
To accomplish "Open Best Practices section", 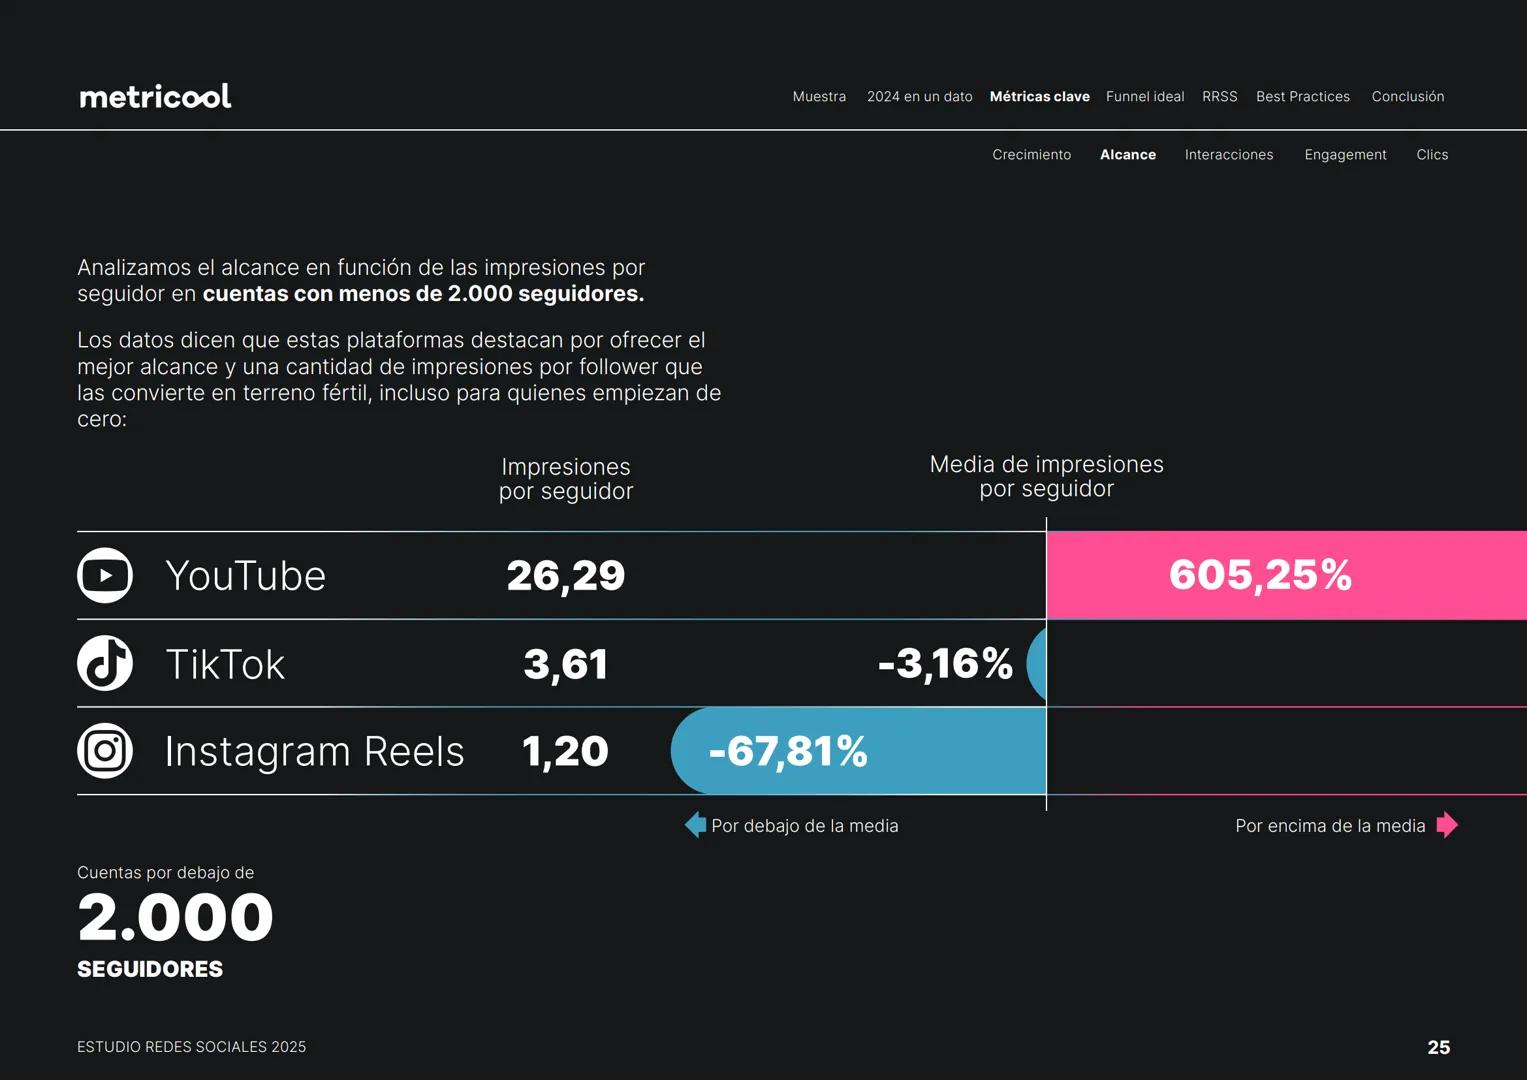I will click(x=1302, y=97).
